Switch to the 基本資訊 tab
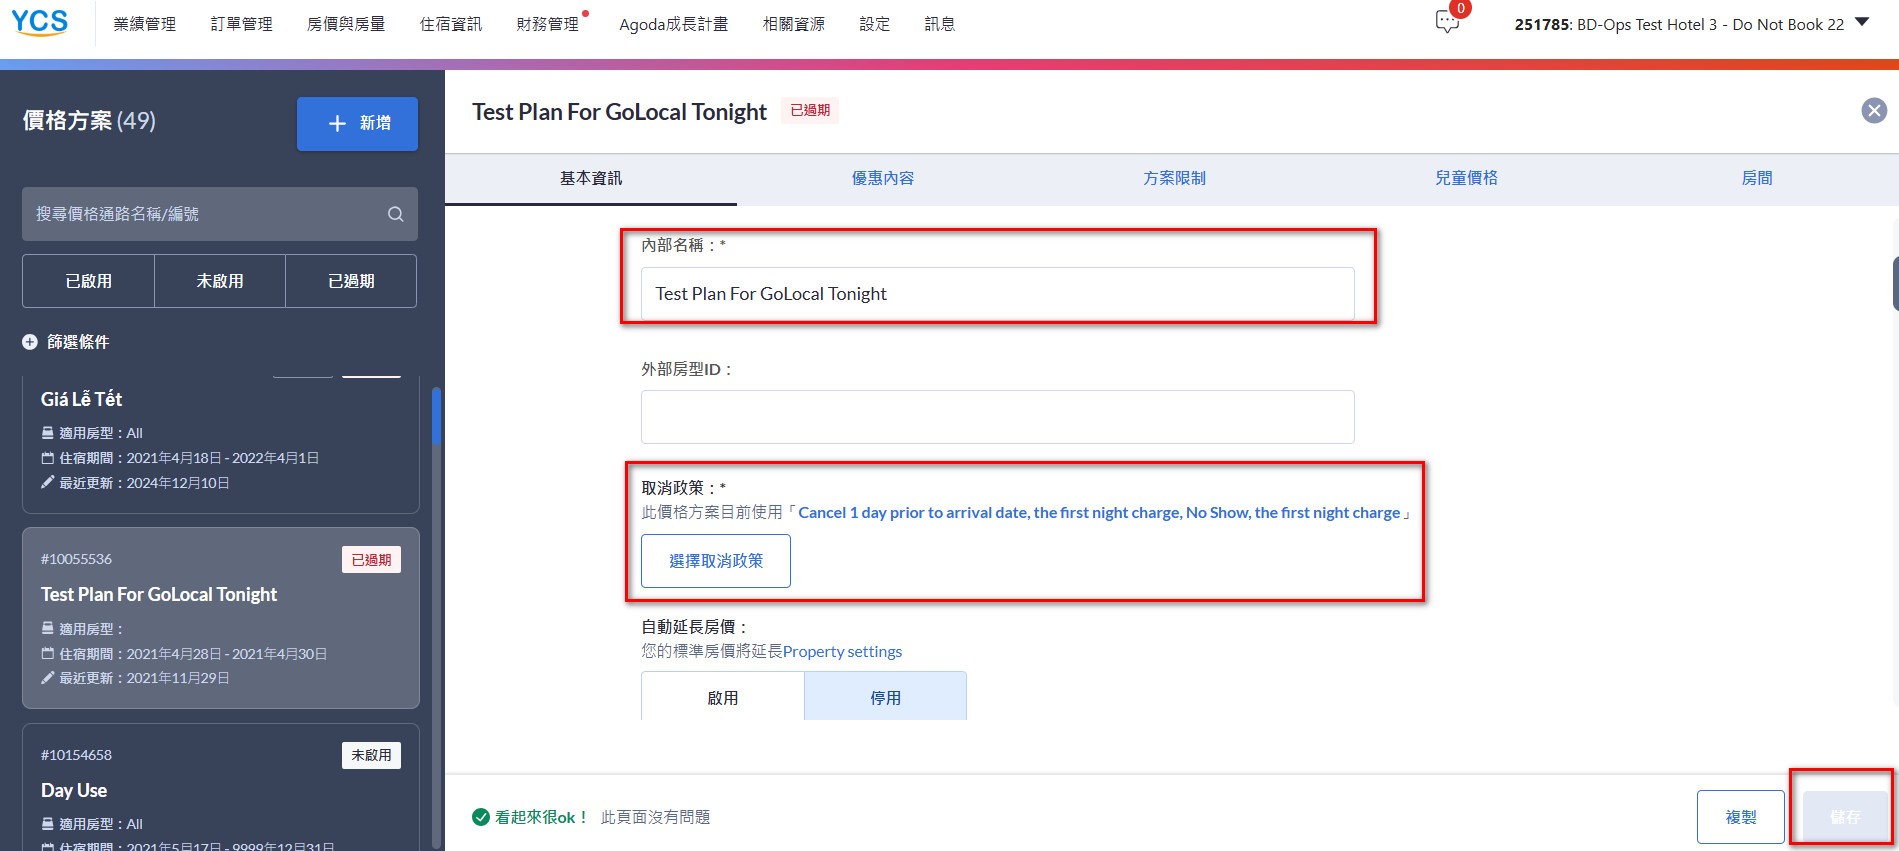The height and width of the screenshot is (851, 1899). pos(591,178)
